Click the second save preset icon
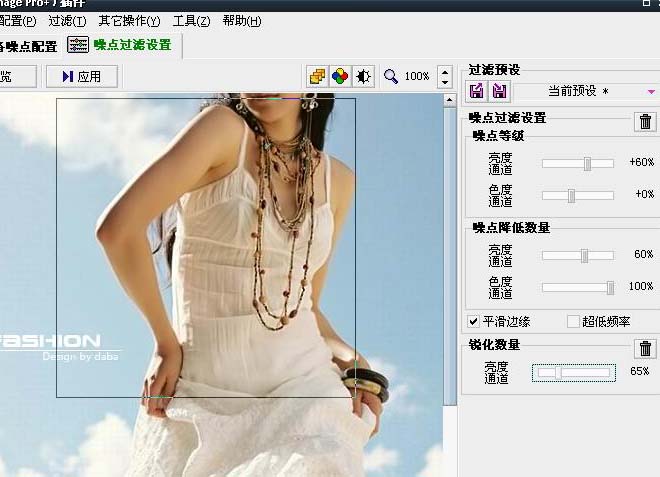The image size is (660, 477). 500,91
